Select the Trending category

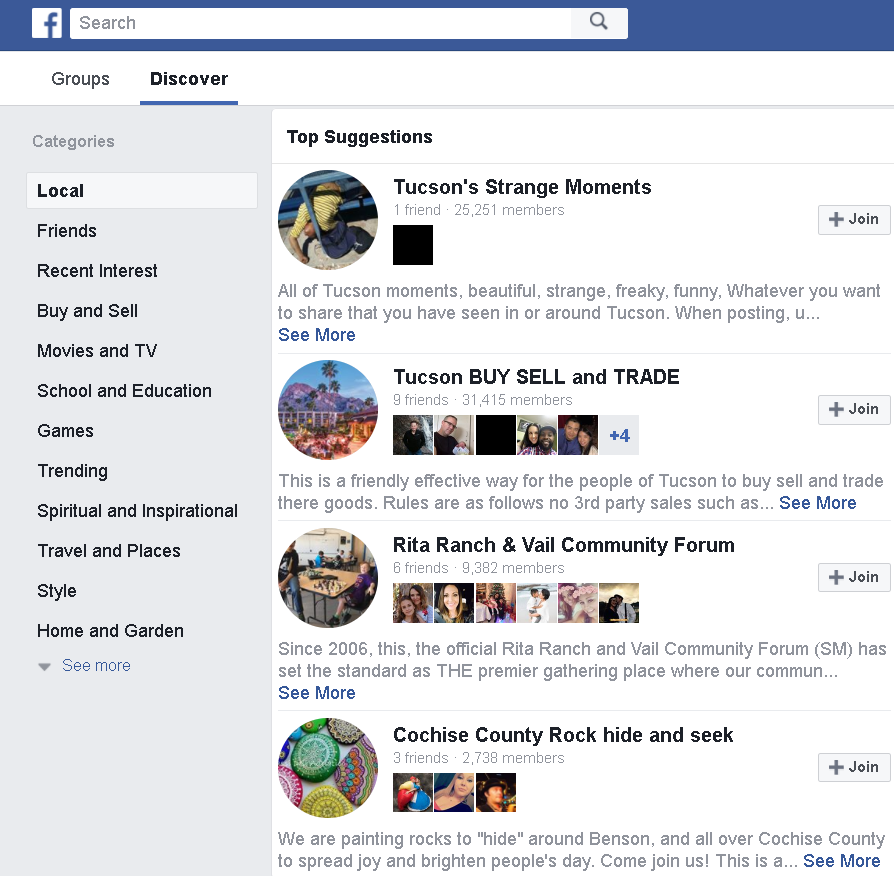(72, 470)
